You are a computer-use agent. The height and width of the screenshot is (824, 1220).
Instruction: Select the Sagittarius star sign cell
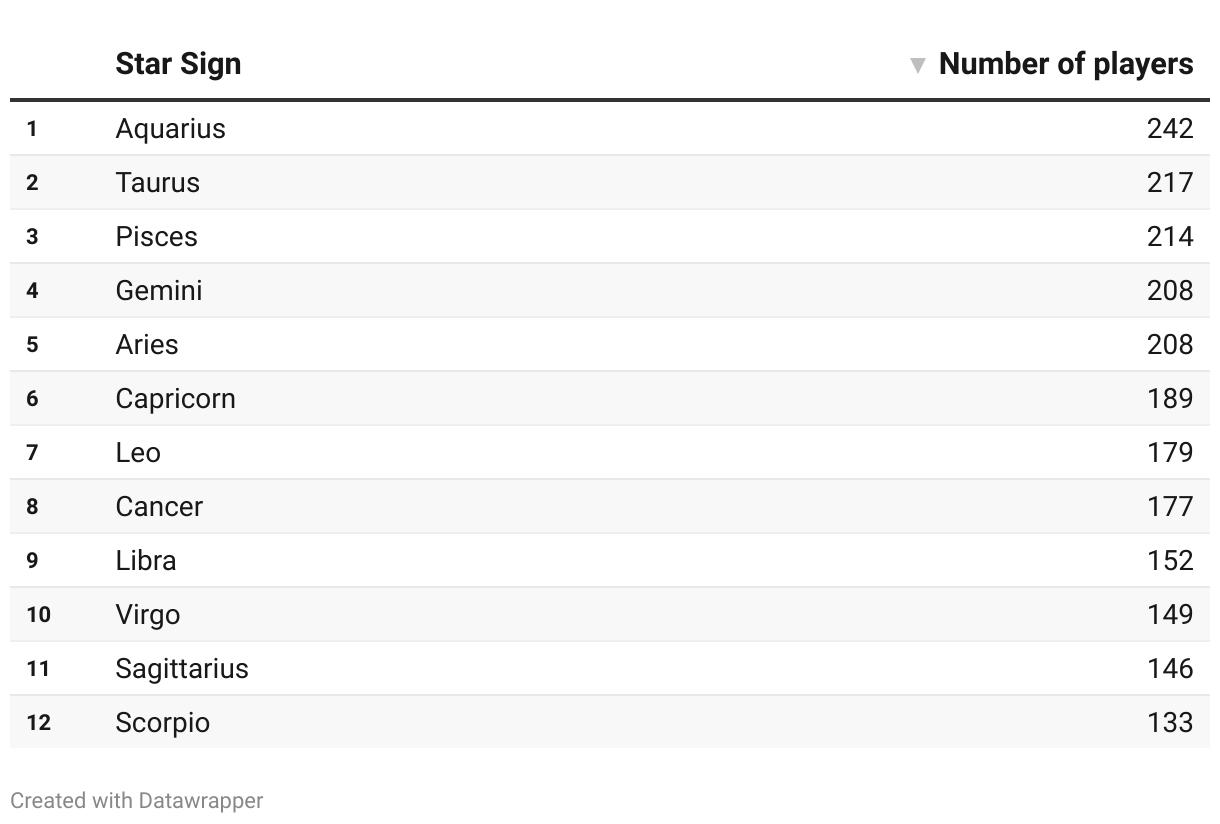181,669
